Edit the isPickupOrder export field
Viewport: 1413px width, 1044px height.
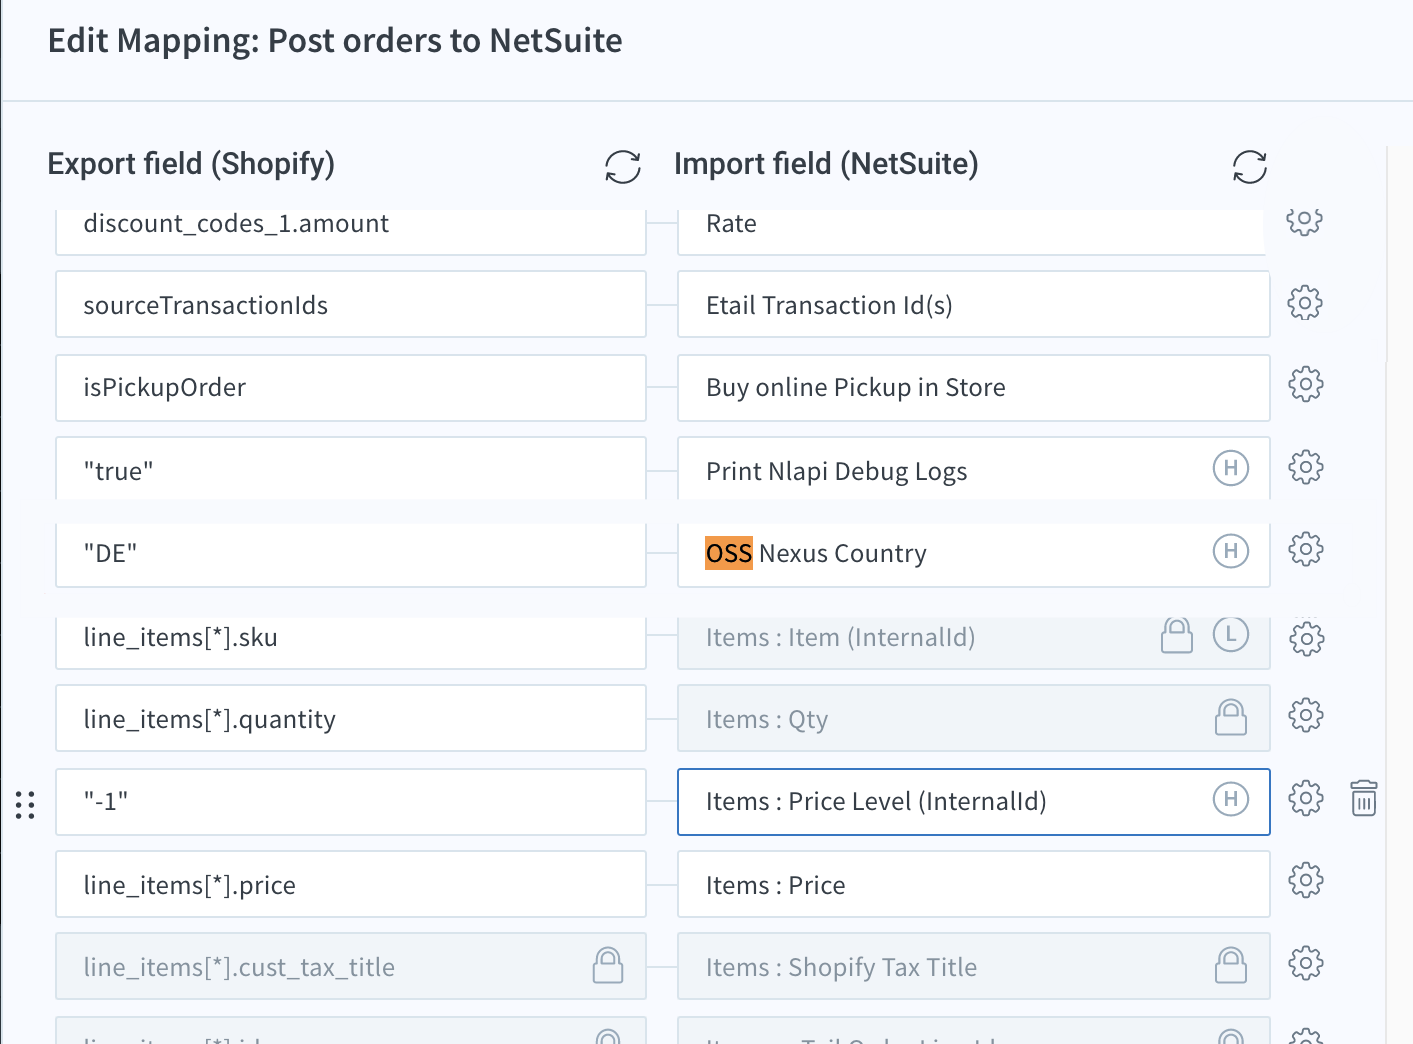(x=351, y=387)
